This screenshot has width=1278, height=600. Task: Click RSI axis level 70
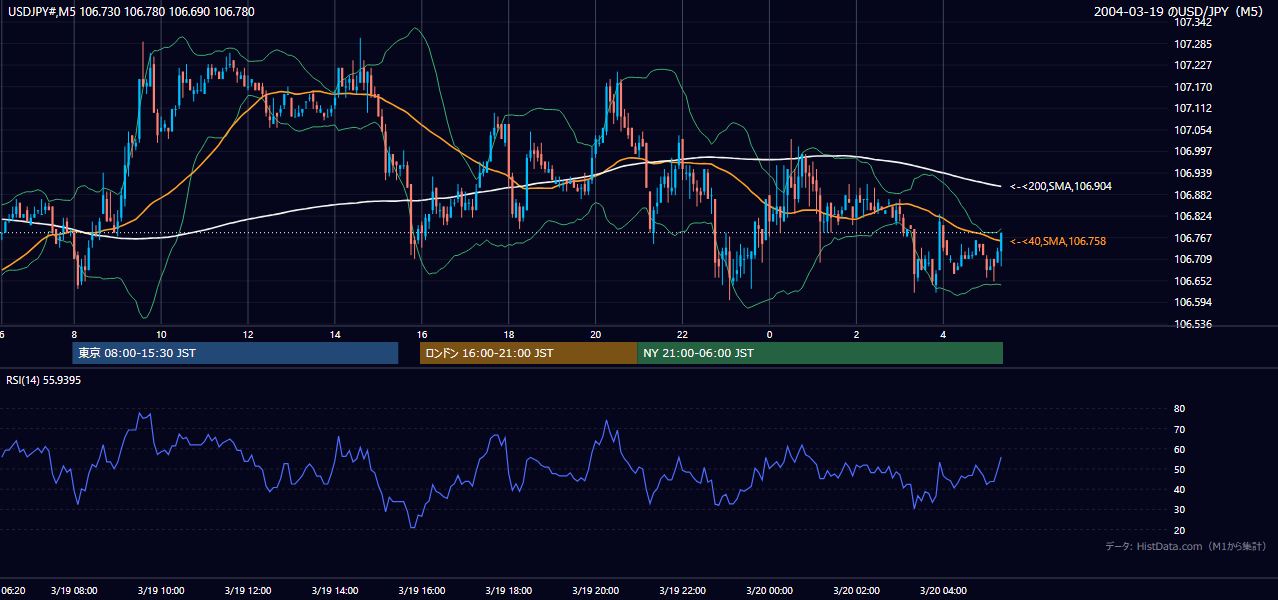[1180, 429]
